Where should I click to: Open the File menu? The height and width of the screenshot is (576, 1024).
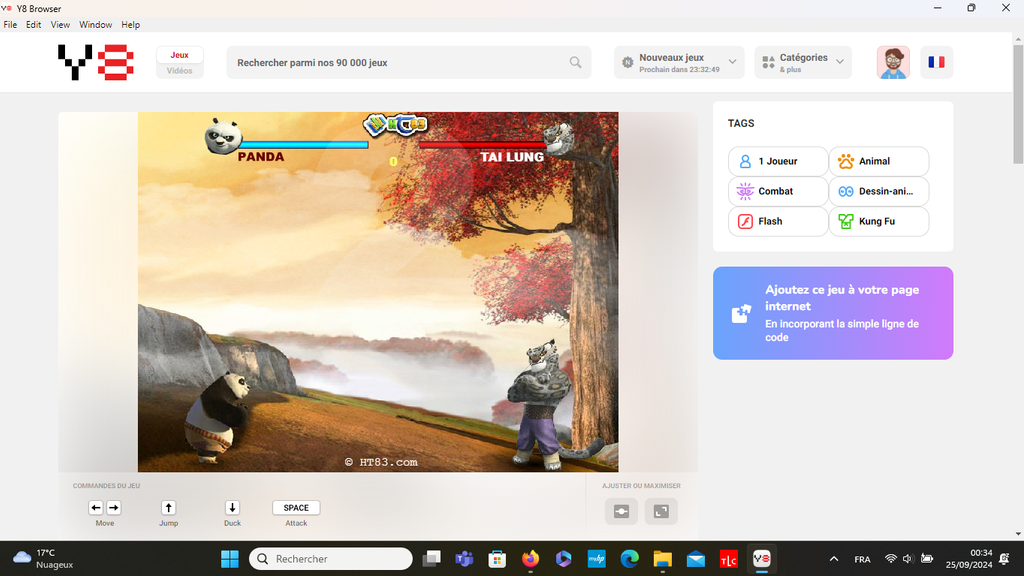(10, 24)
